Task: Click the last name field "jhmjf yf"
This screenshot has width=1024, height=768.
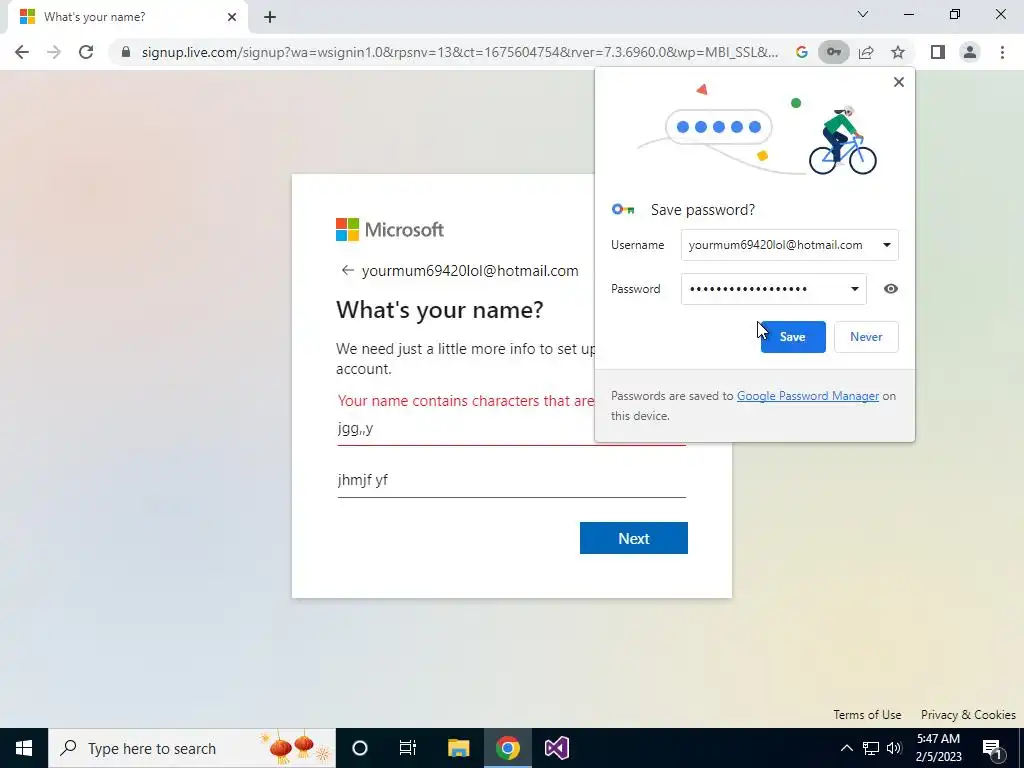Action: 511,481
